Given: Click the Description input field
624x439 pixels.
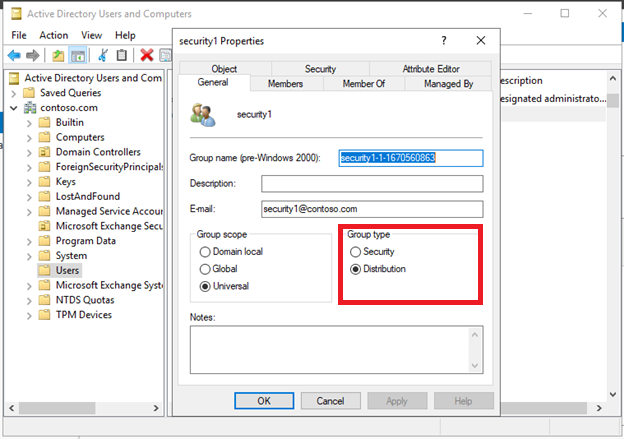Looking at the screenshot, I should (x=372, y=184).
